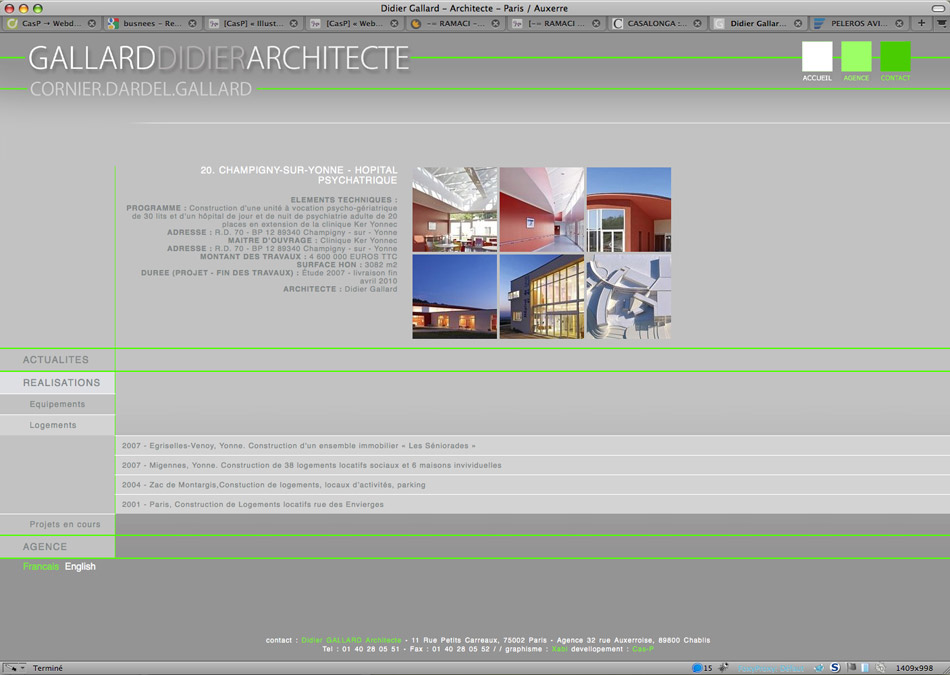The image size is (950, 675).
Task: Click the light green AGENCE square icon
Action: coord(856,56)
